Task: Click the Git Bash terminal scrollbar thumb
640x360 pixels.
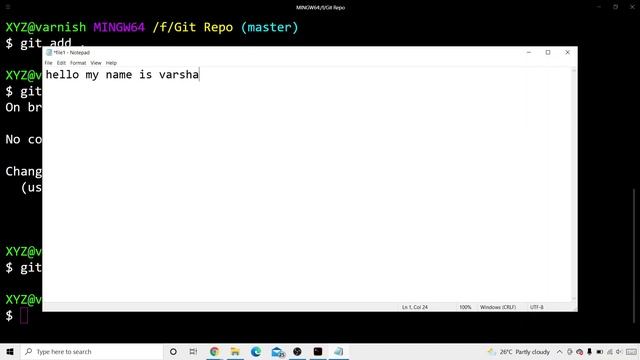Action: (x=634, y=255)
